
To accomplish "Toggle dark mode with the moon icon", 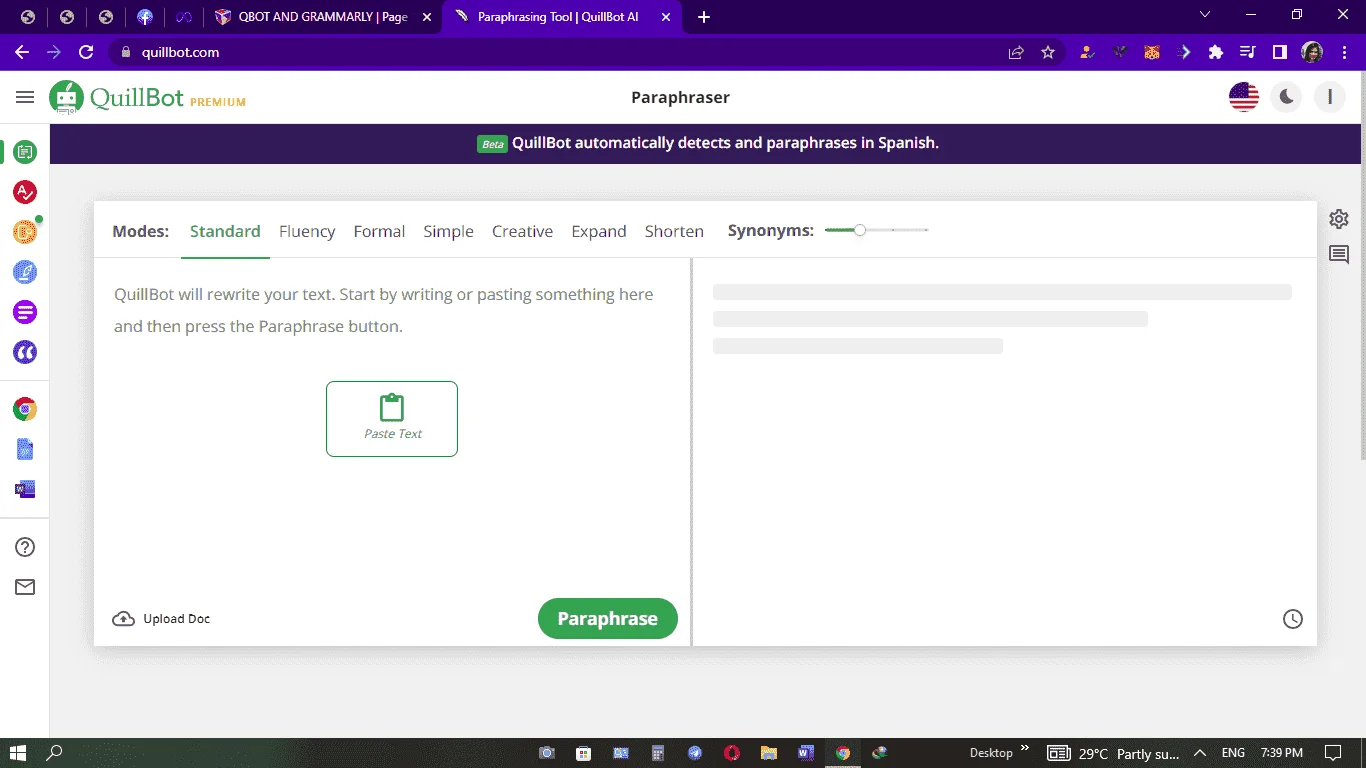I will tap(1287, 97).
